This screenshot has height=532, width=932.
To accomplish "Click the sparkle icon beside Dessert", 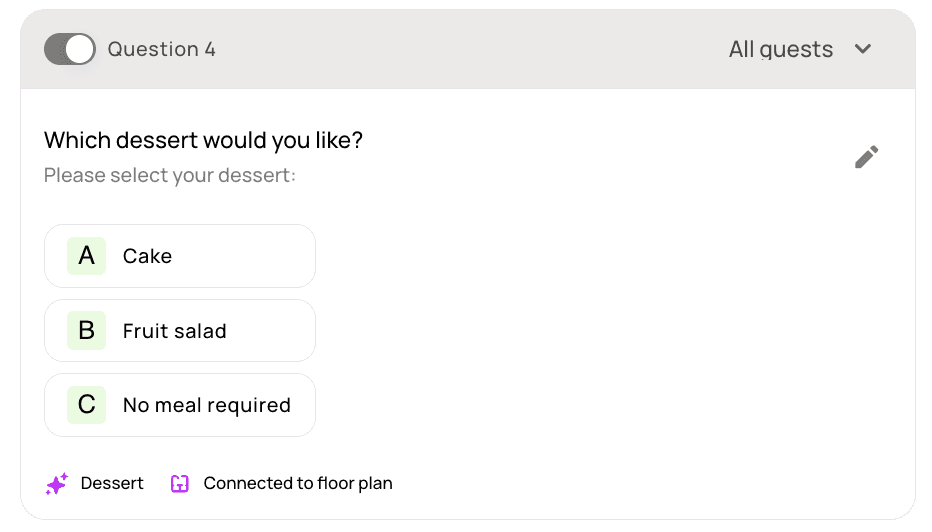I will coord(57,484).
